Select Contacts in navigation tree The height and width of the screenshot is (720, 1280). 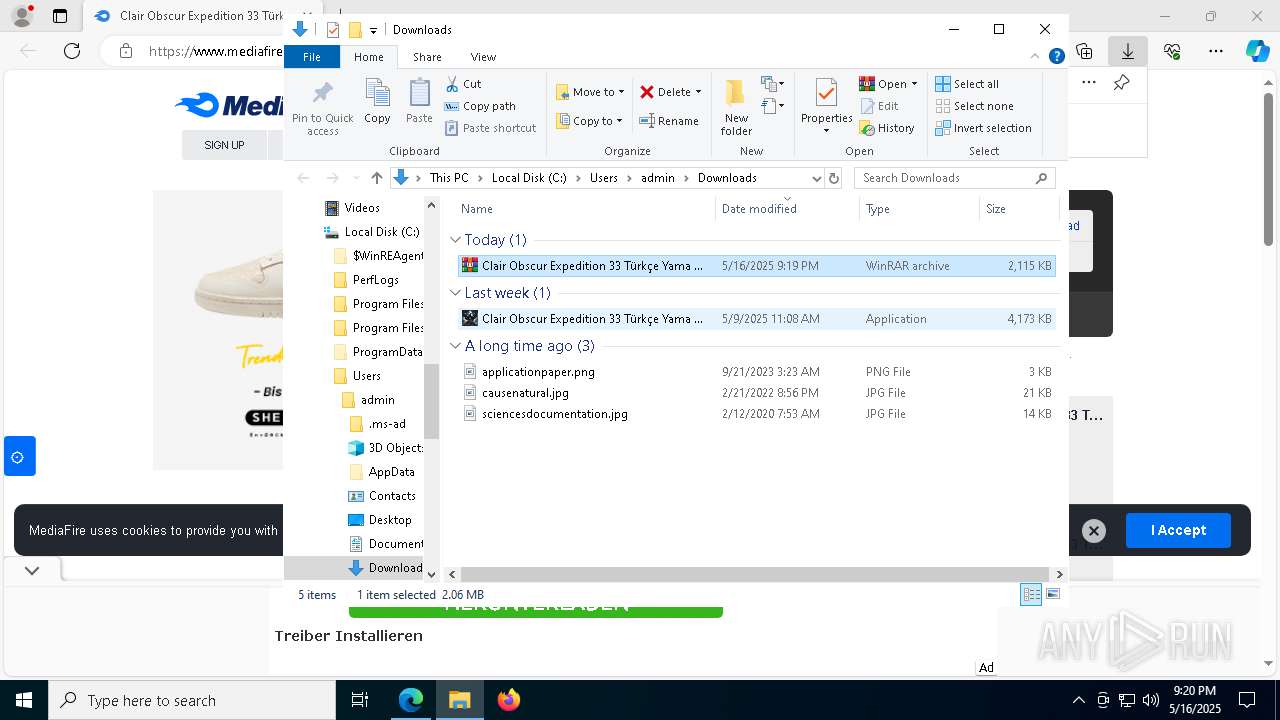pyautogui.click(x=392, y=496)
